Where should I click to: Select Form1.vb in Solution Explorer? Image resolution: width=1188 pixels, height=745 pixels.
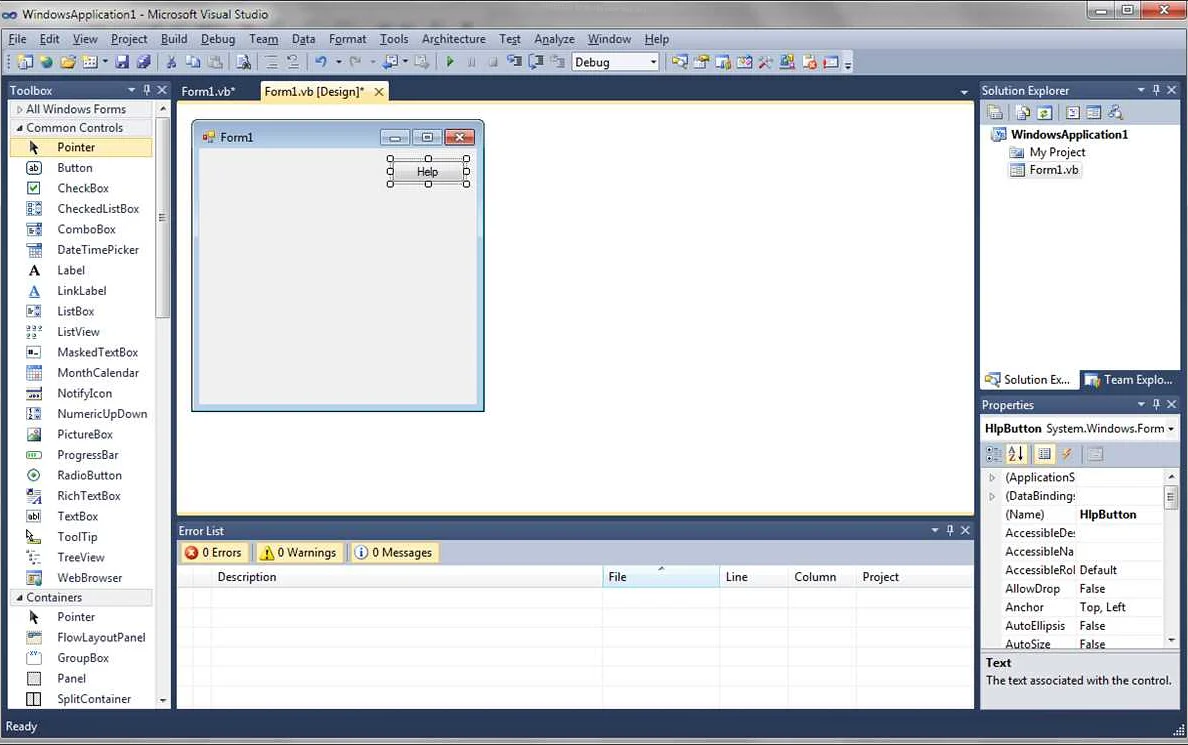(1053, 170)
